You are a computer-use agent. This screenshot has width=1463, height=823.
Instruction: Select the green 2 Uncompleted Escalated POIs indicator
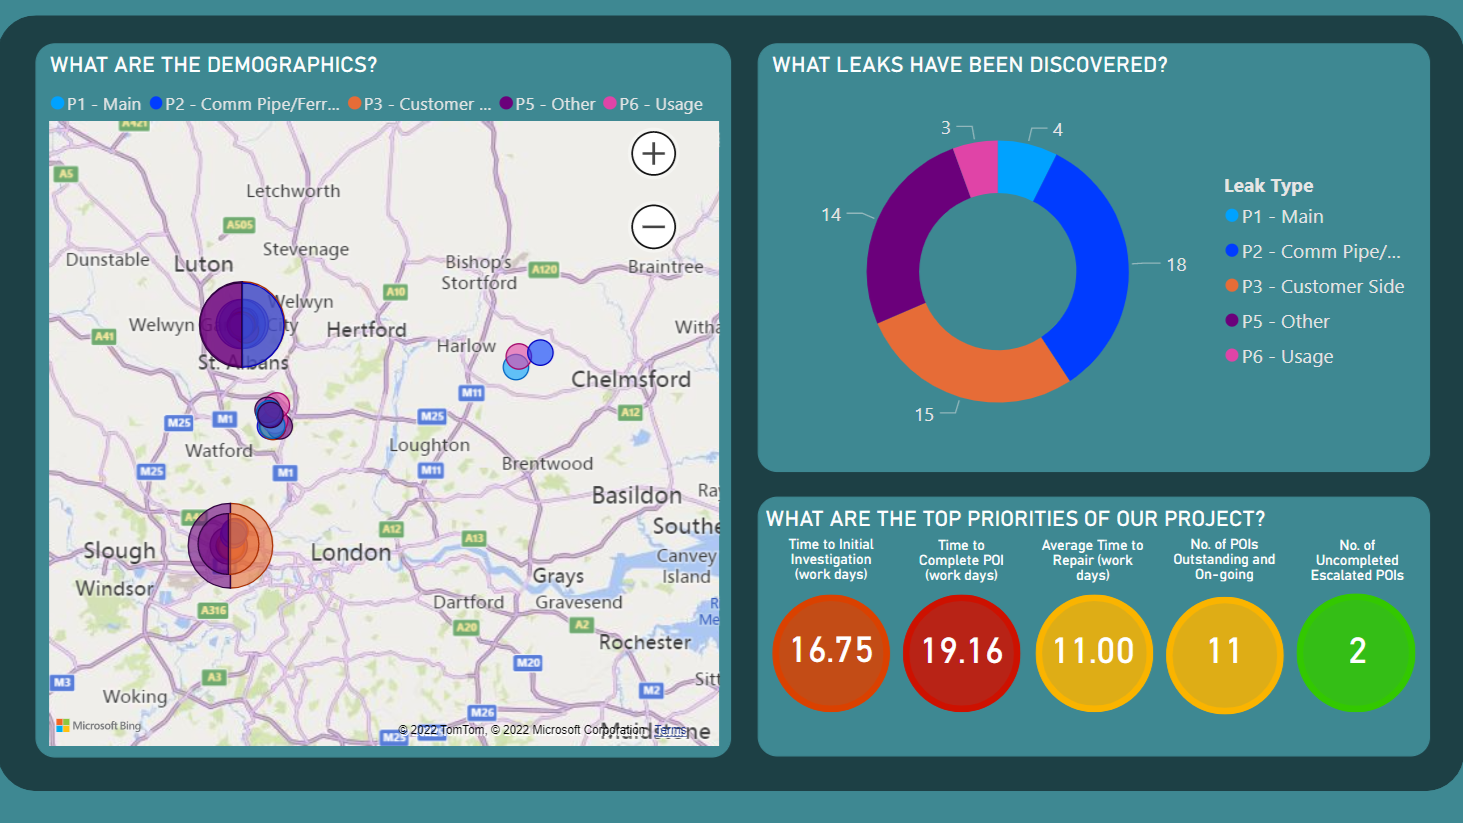point(1356,652)
